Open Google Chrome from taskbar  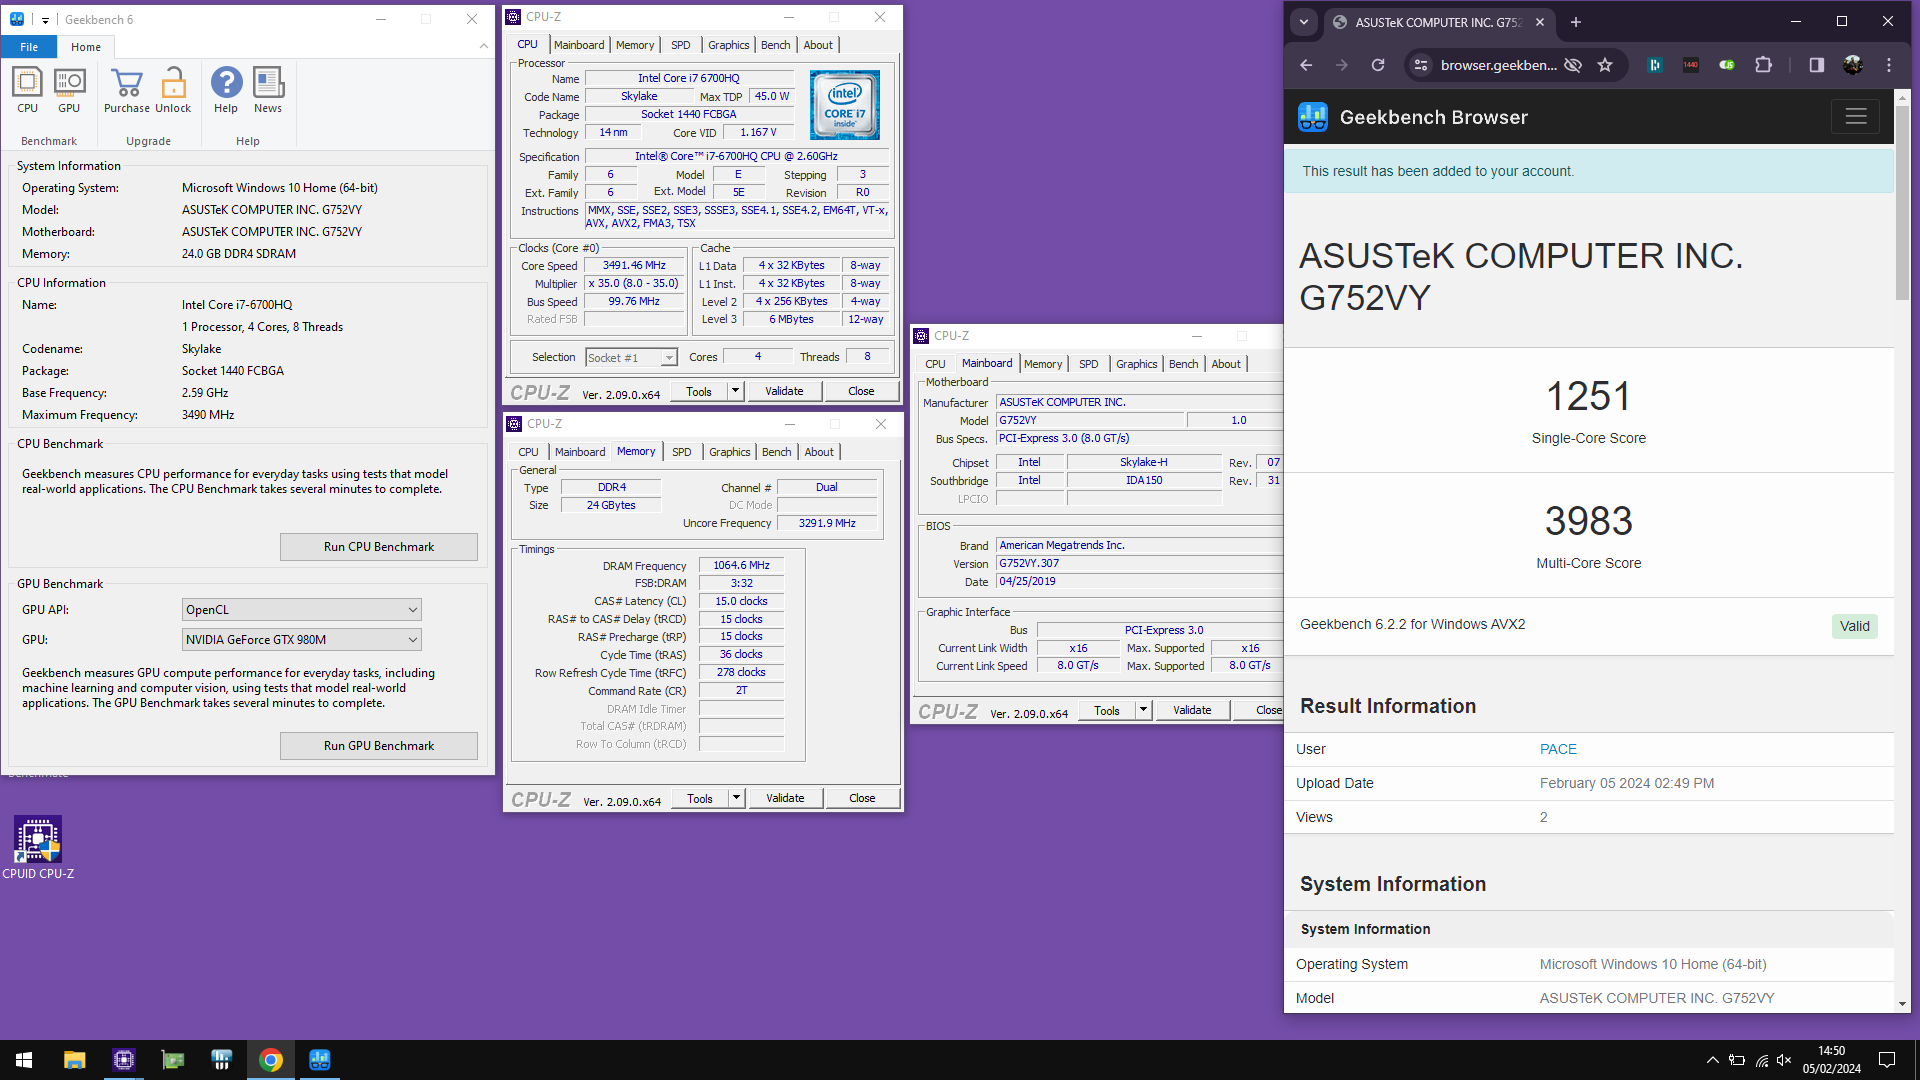(x=270, y=1060)
